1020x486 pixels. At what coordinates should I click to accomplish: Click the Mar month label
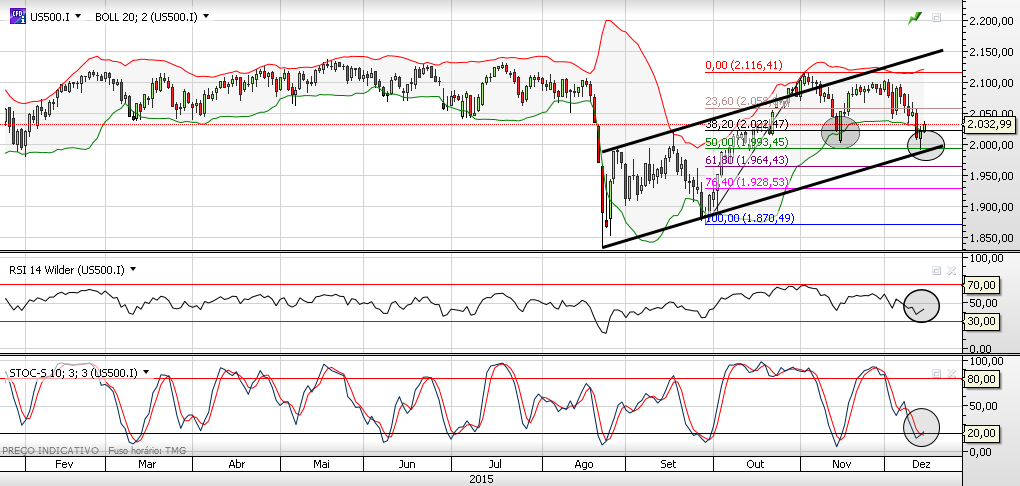click(148, 465)
